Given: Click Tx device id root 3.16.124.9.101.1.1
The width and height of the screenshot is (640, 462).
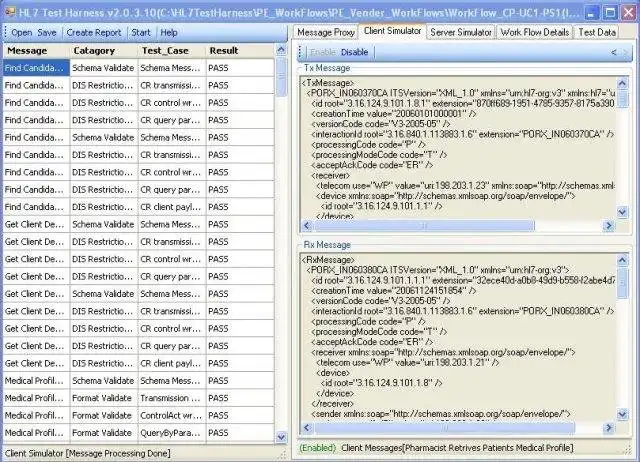Looking at the screenshot, I should pos(382,206).
